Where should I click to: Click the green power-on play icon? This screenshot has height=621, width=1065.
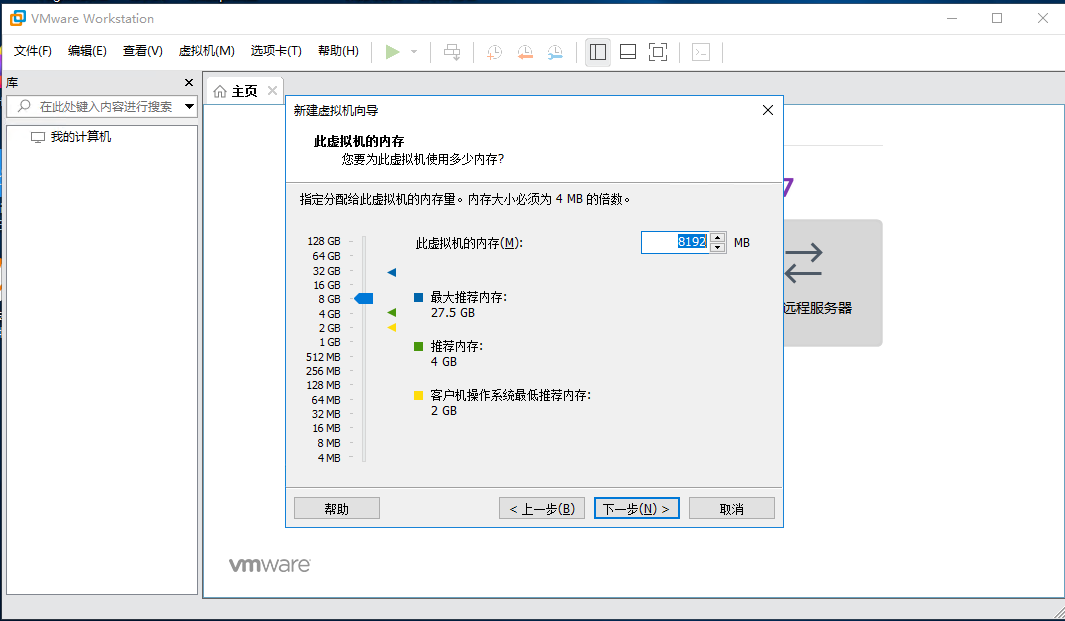click(392, 52)
